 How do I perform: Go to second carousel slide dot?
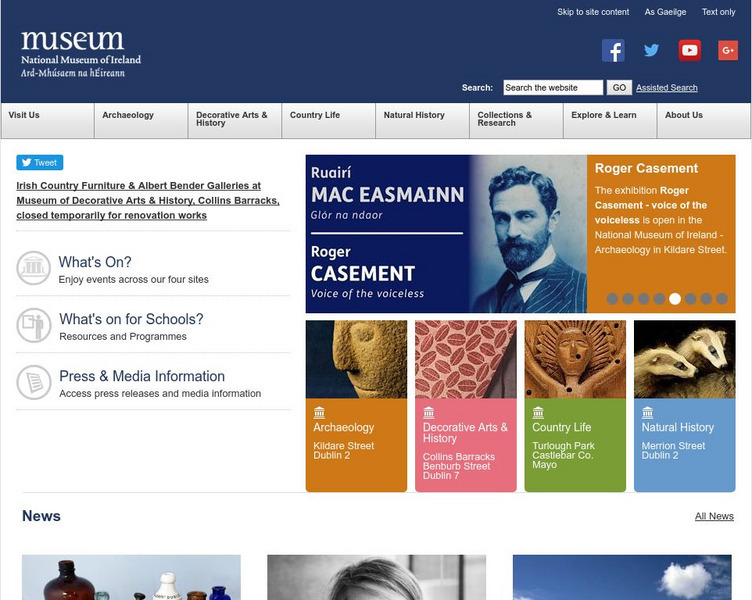click(x=628, y=299)
